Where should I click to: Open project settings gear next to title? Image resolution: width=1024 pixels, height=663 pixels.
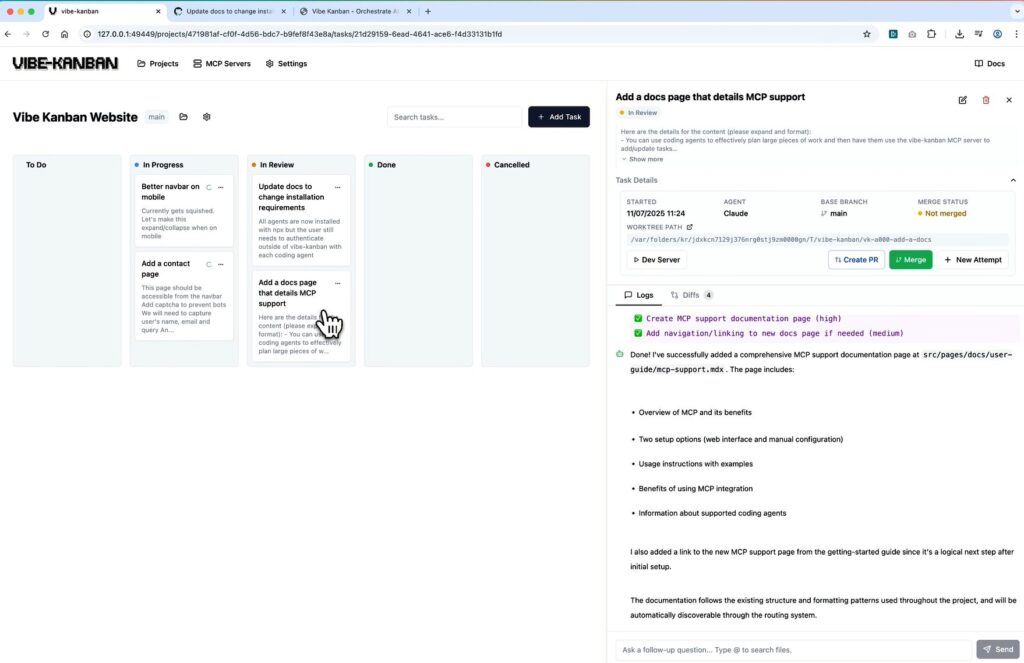pyautogui.click(x=206, y=117)
